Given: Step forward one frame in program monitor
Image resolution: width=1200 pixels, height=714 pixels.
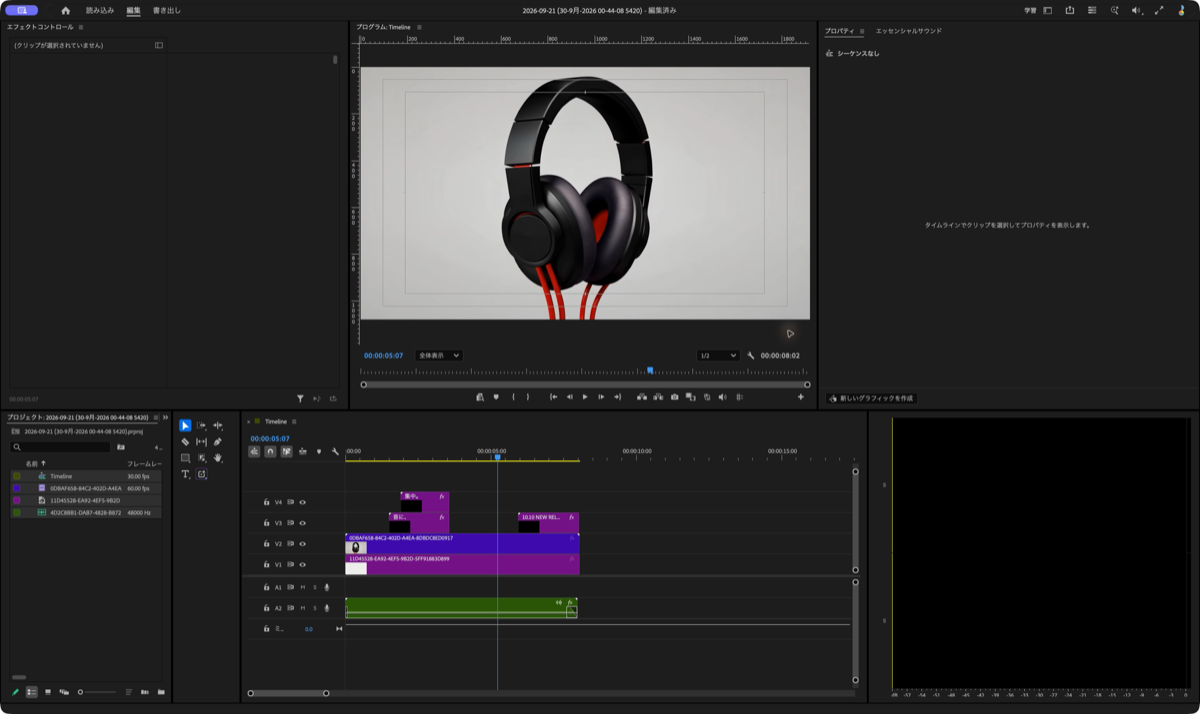Looking at the screenshot, I should 601,397.
